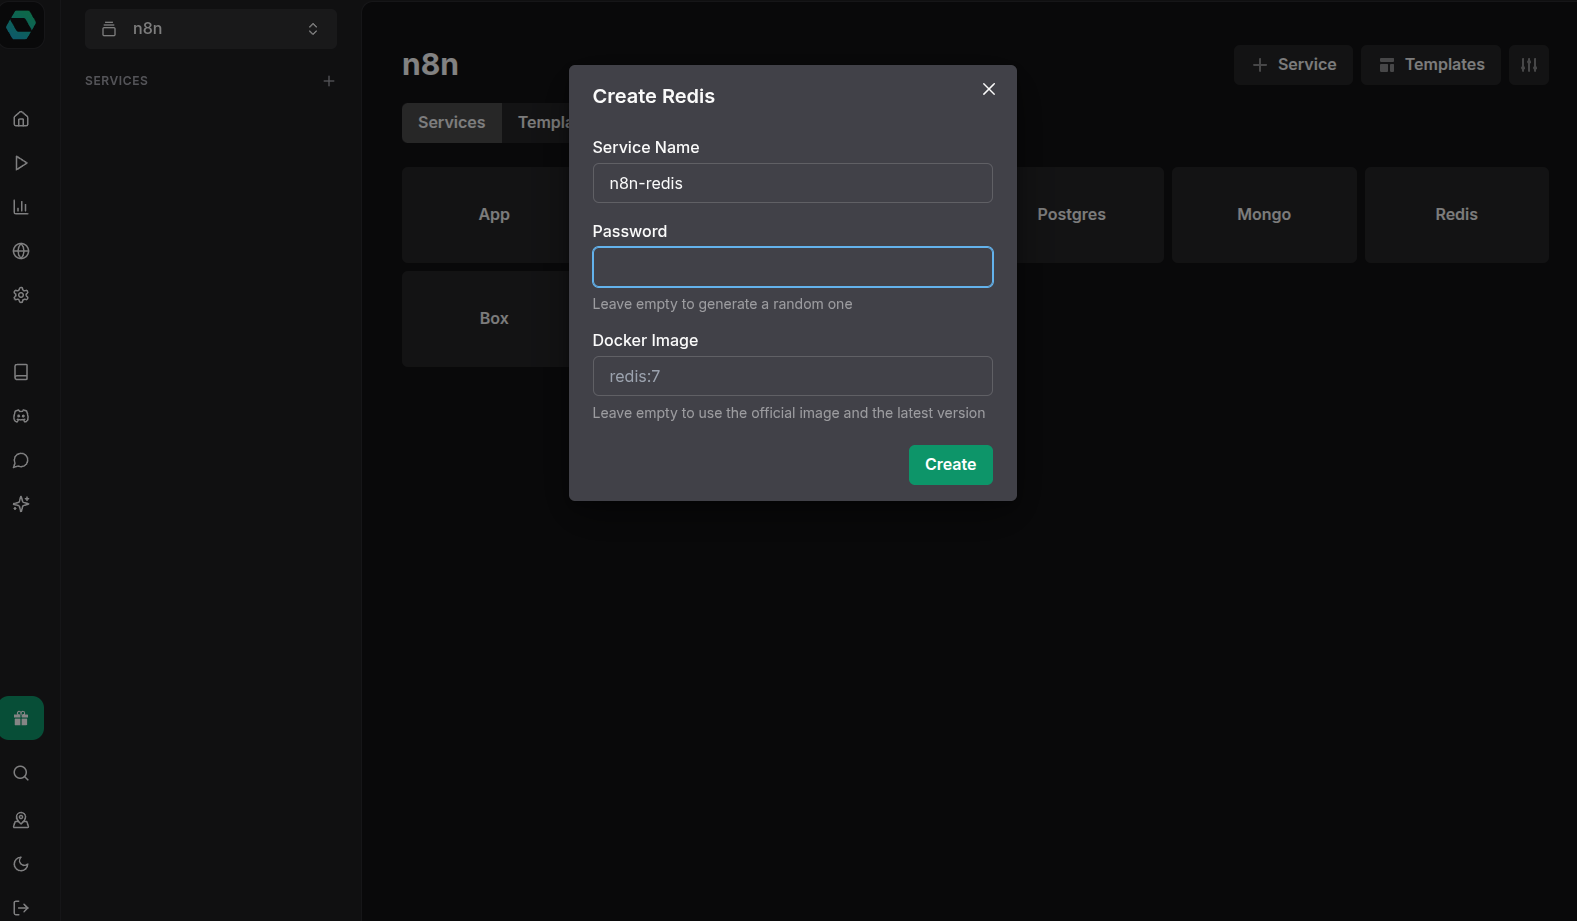Click the n8n project heading

click(430, 64)
